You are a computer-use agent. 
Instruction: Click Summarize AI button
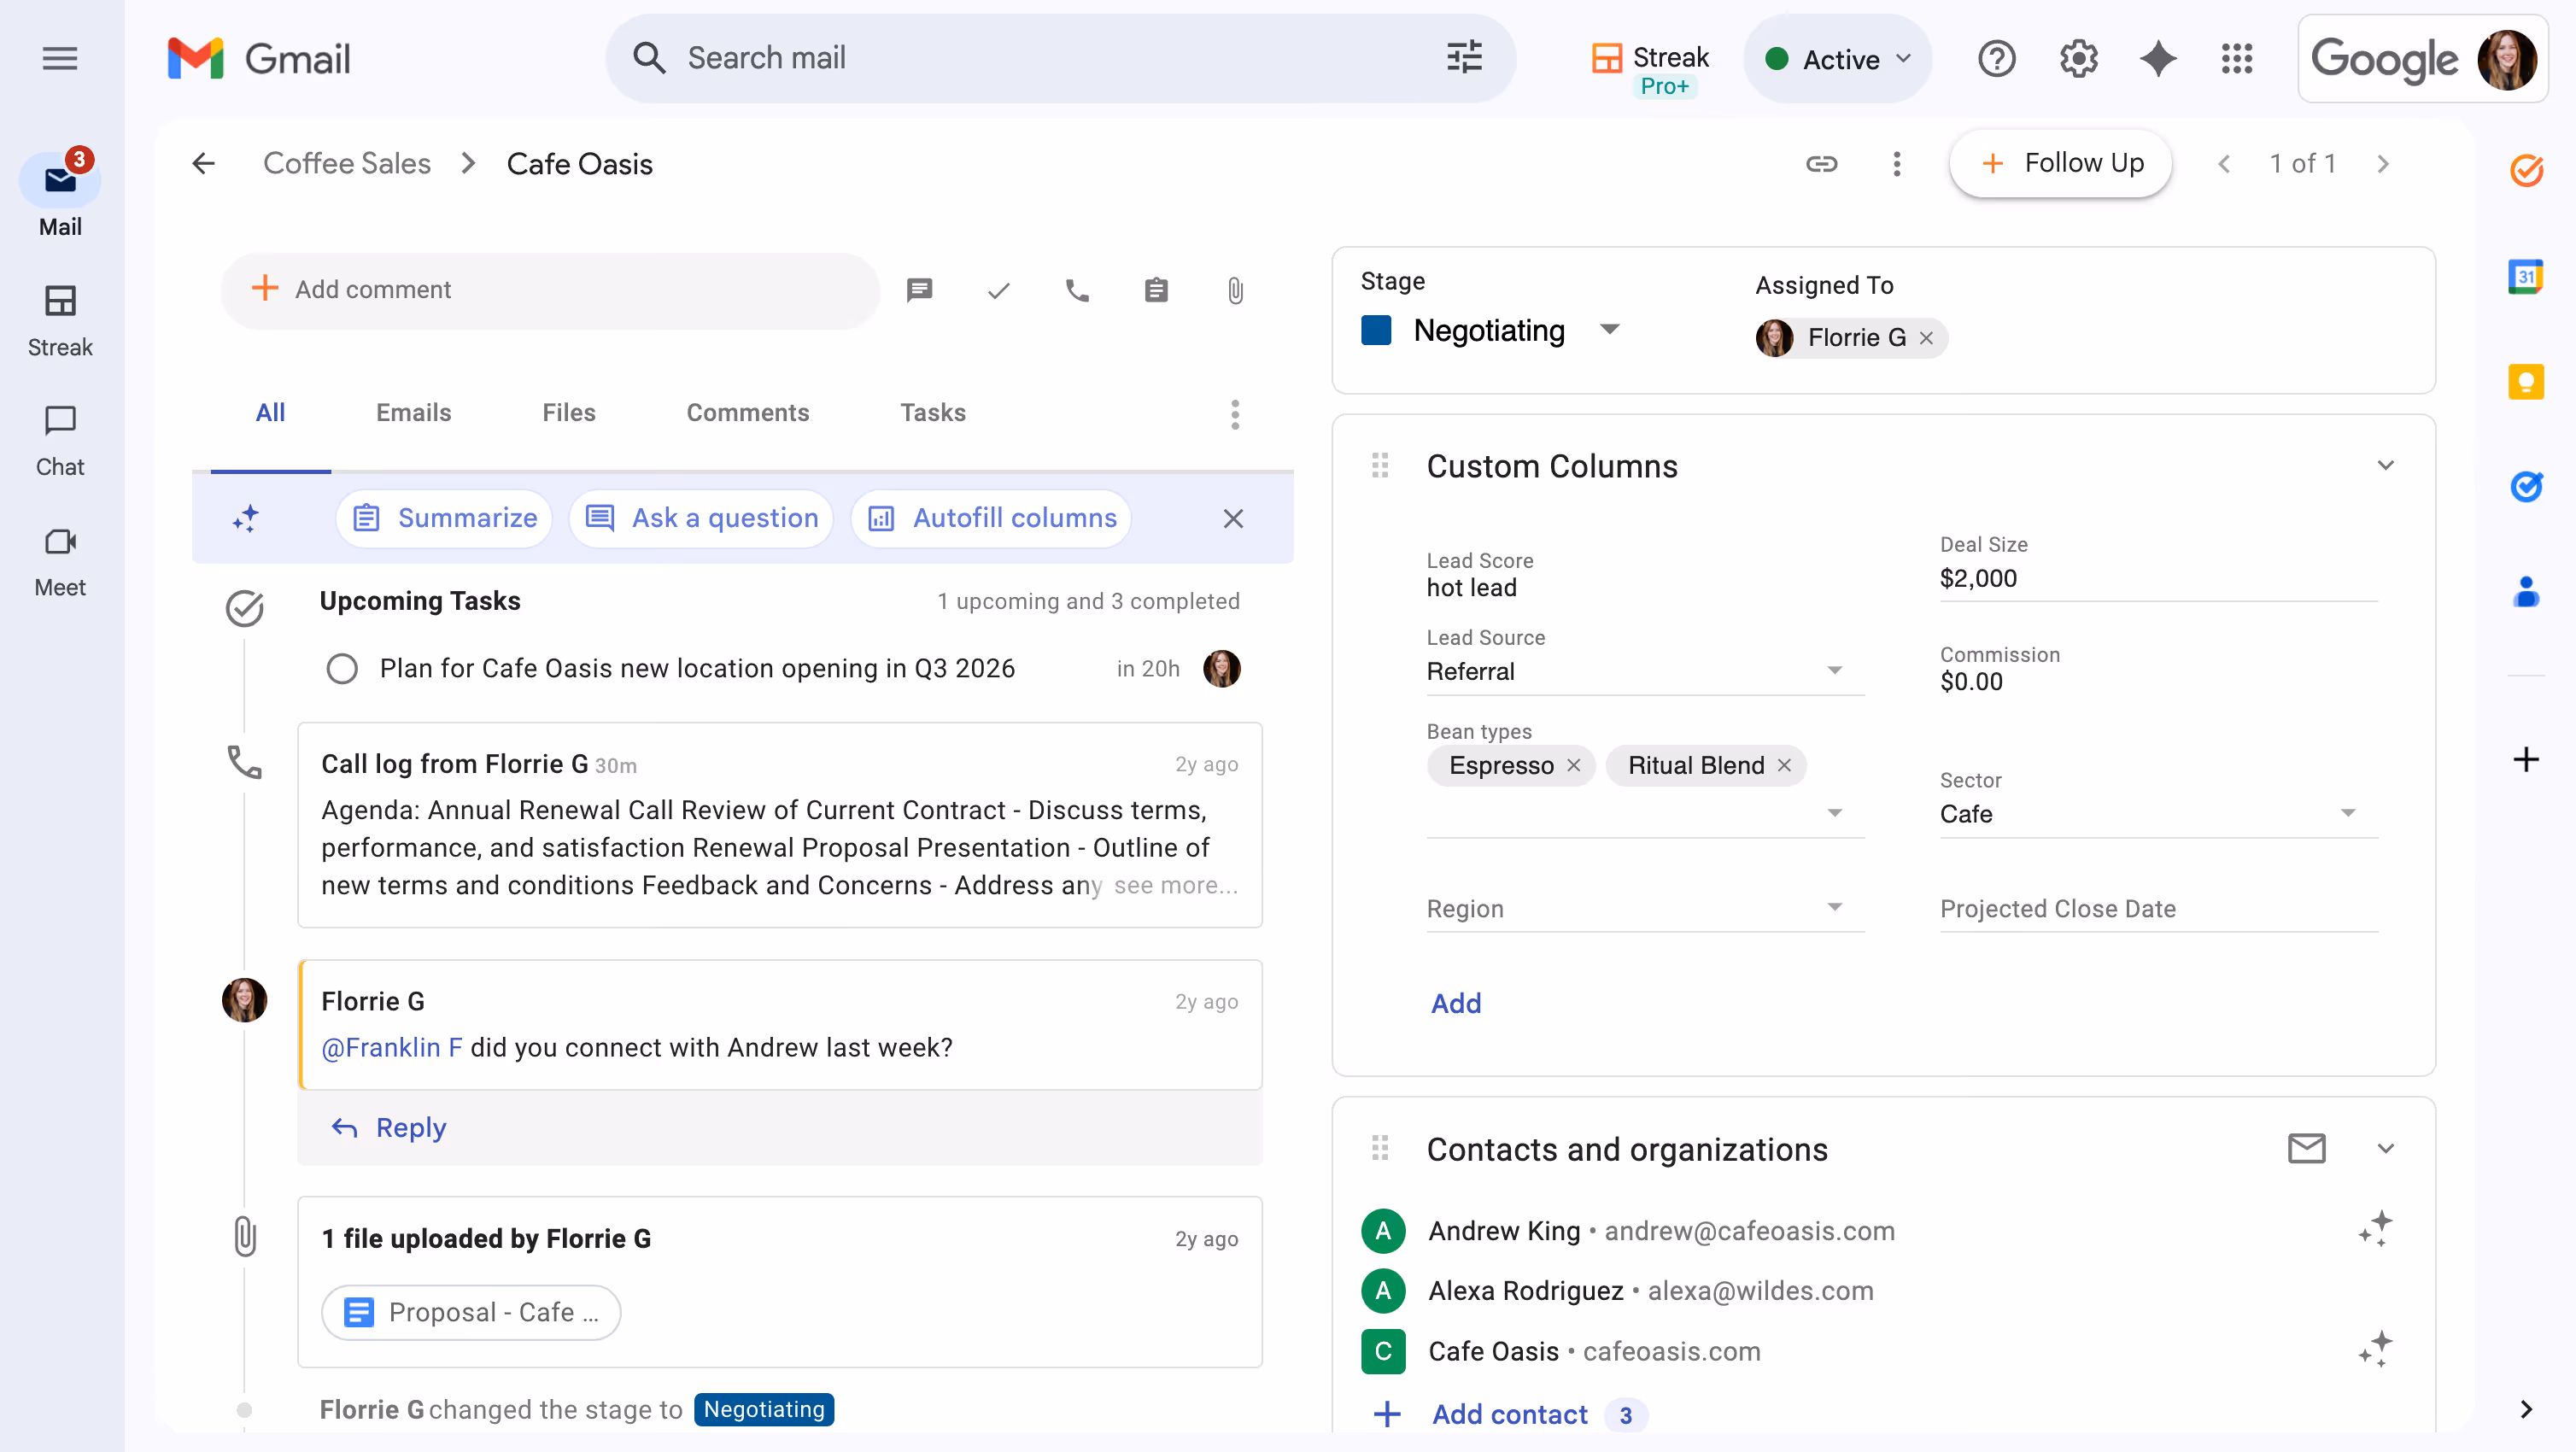(444, 518)
